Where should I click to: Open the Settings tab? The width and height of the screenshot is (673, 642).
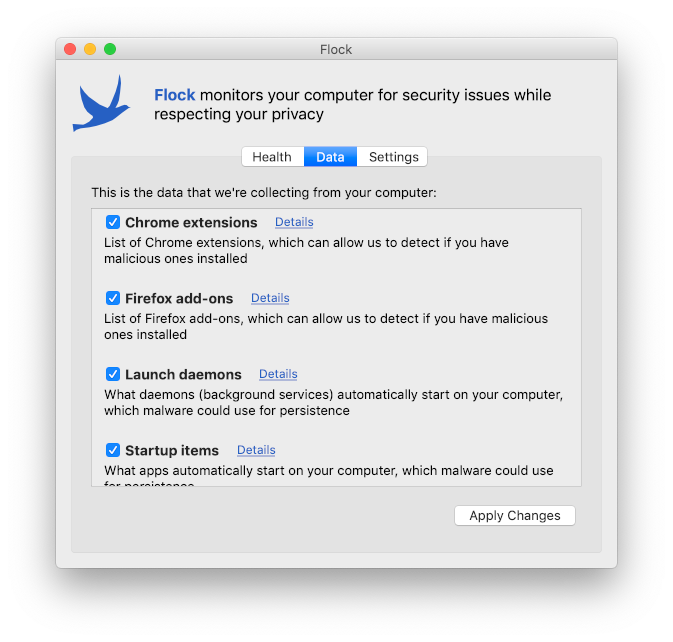(393, 157)
